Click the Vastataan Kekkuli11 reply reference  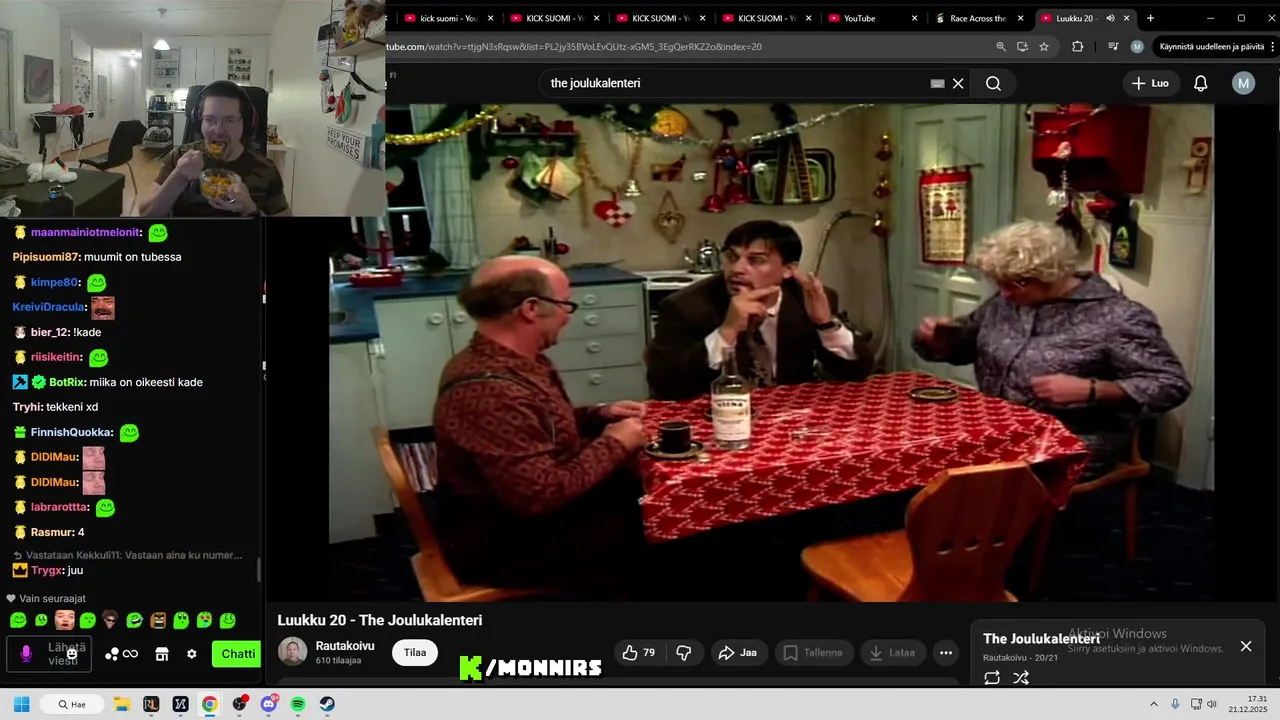[127, 555]
